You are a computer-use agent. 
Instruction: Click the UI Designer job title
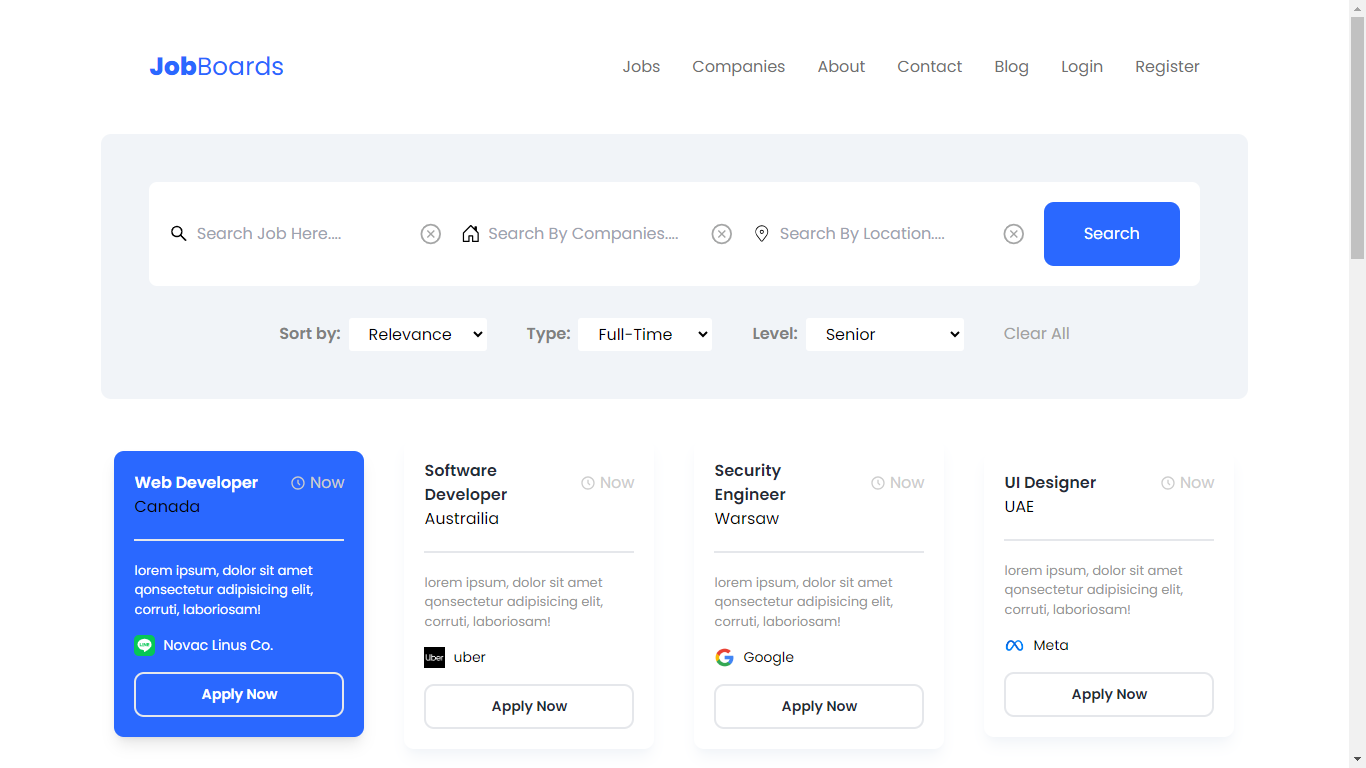[x=1050, y=483]
